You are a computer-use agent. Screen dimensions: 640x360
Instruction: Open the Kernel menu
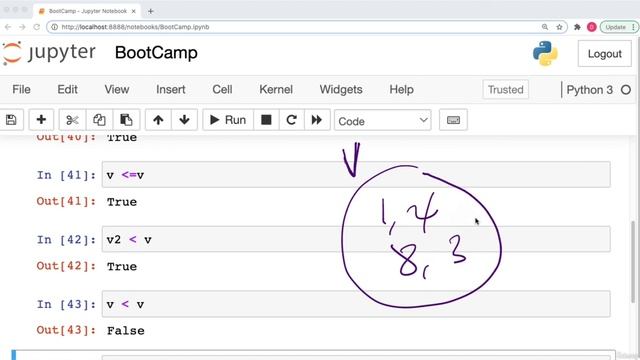(x=276, y=89)
